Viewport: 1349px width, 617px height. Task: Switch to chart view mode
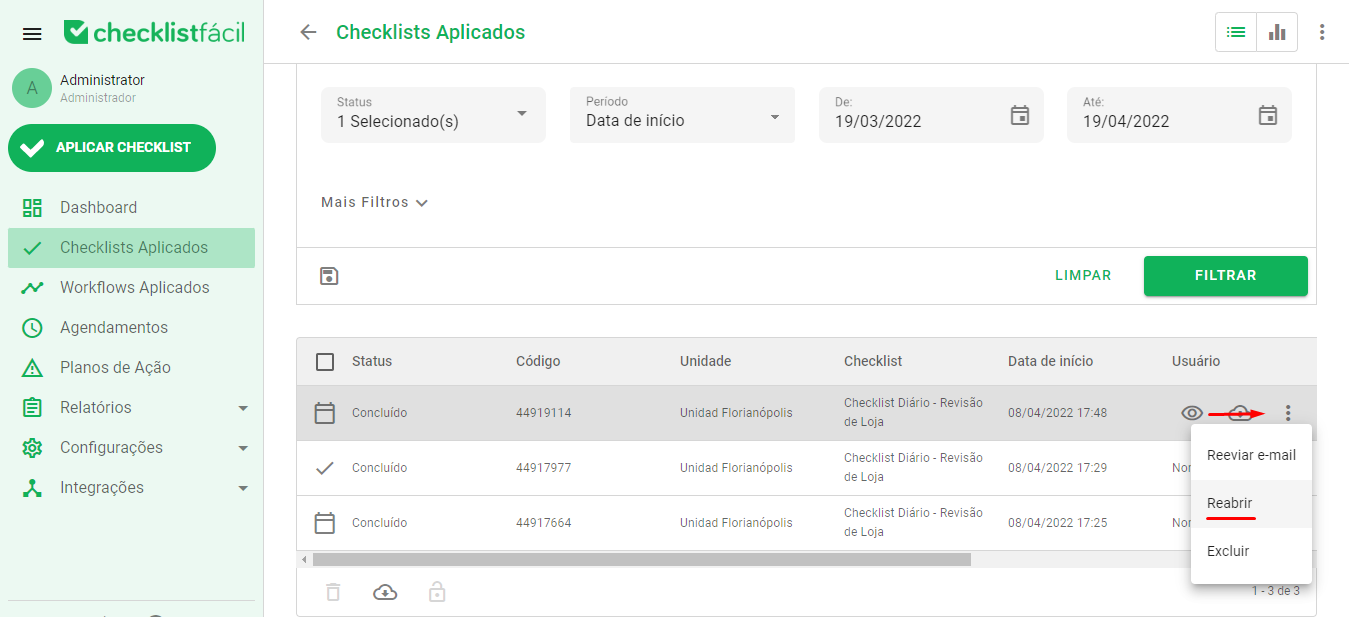click(x=1277, y=32)
